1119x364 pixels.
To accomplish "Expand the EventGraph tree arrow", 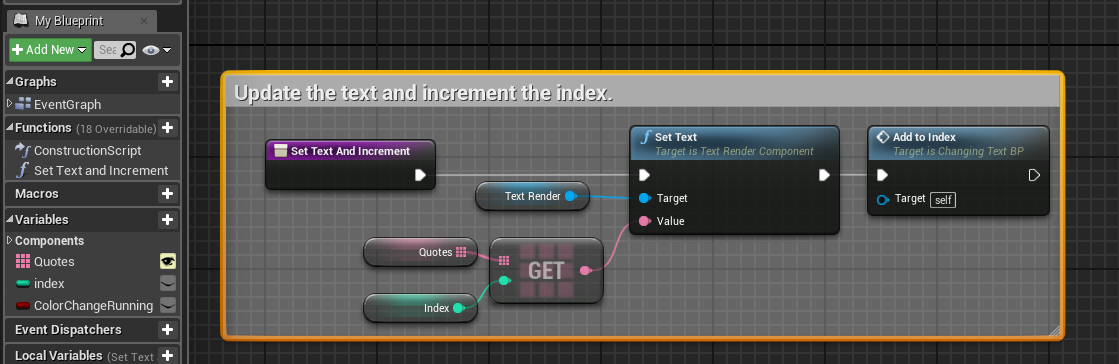I will tap(9, 104).
